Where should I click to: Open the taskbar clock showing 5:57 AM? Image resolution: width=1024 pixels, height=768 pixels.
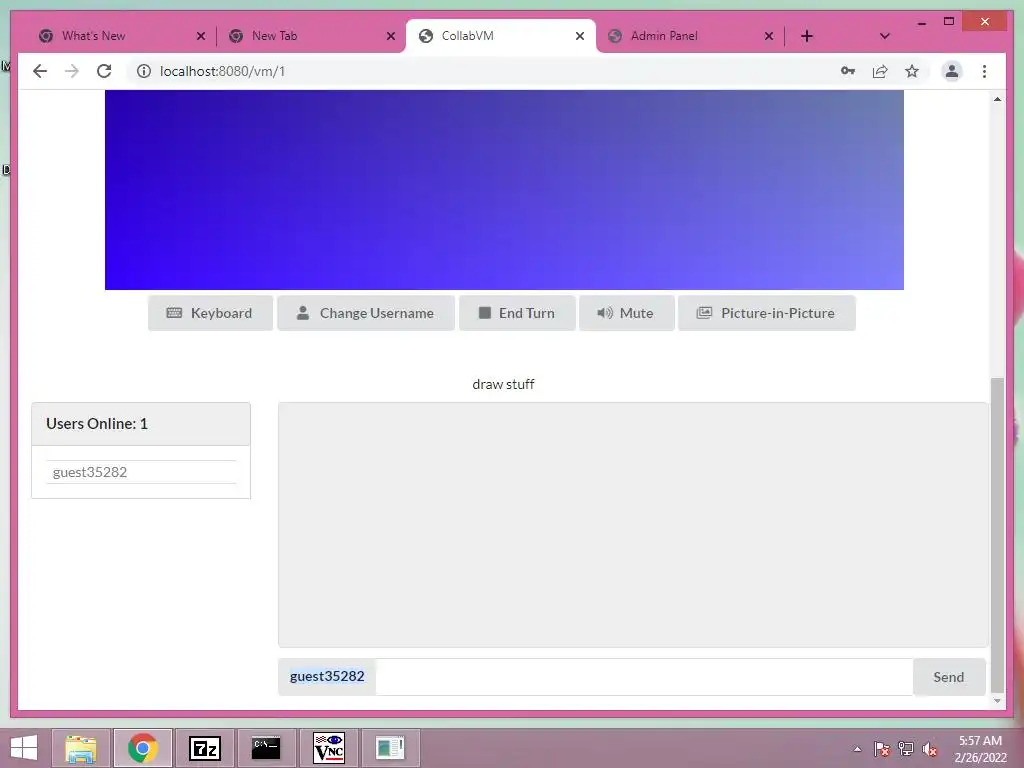click(980, 749)
